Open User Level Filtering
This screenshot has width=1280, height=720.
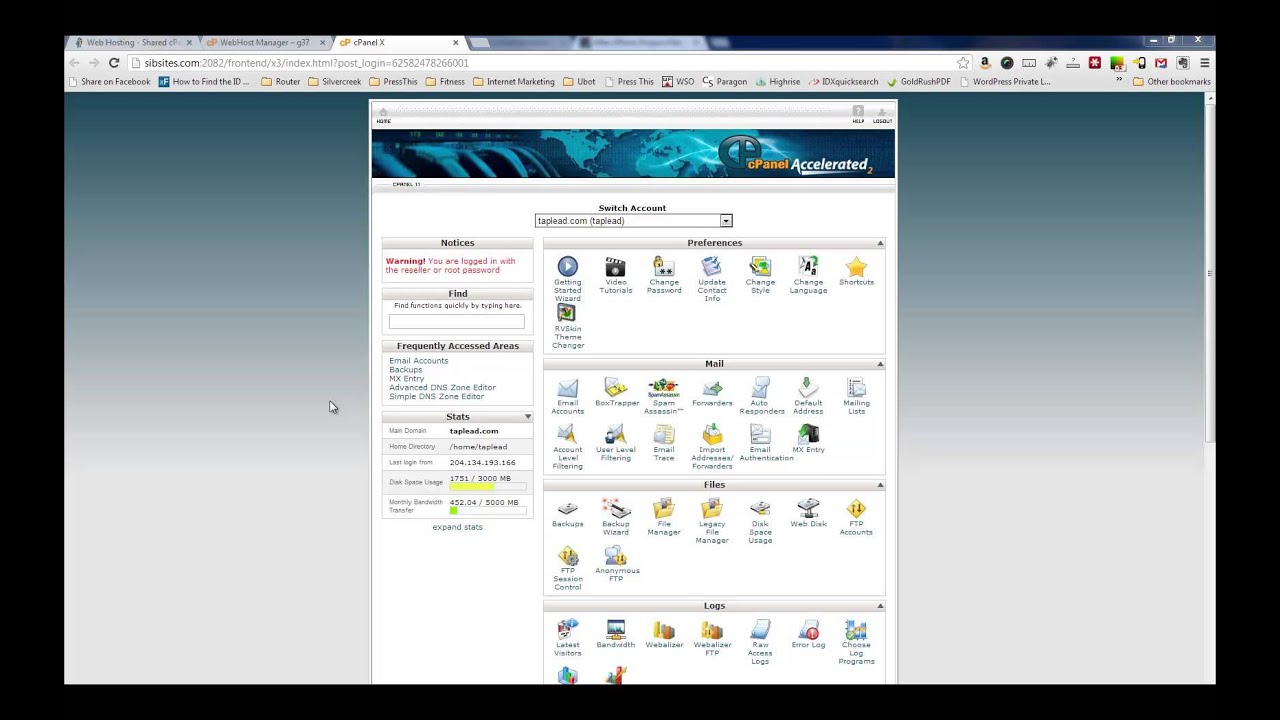(615, 434)
